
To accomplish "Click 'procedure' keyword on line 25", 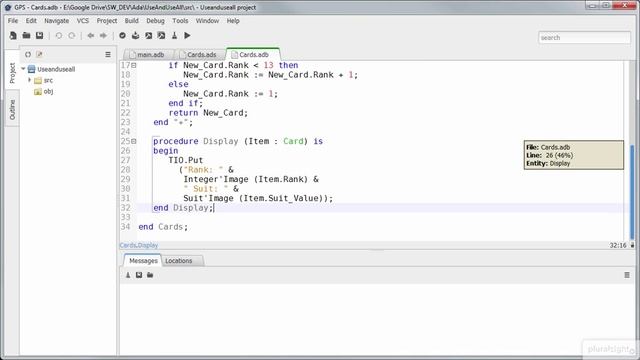I will (176, 141).
